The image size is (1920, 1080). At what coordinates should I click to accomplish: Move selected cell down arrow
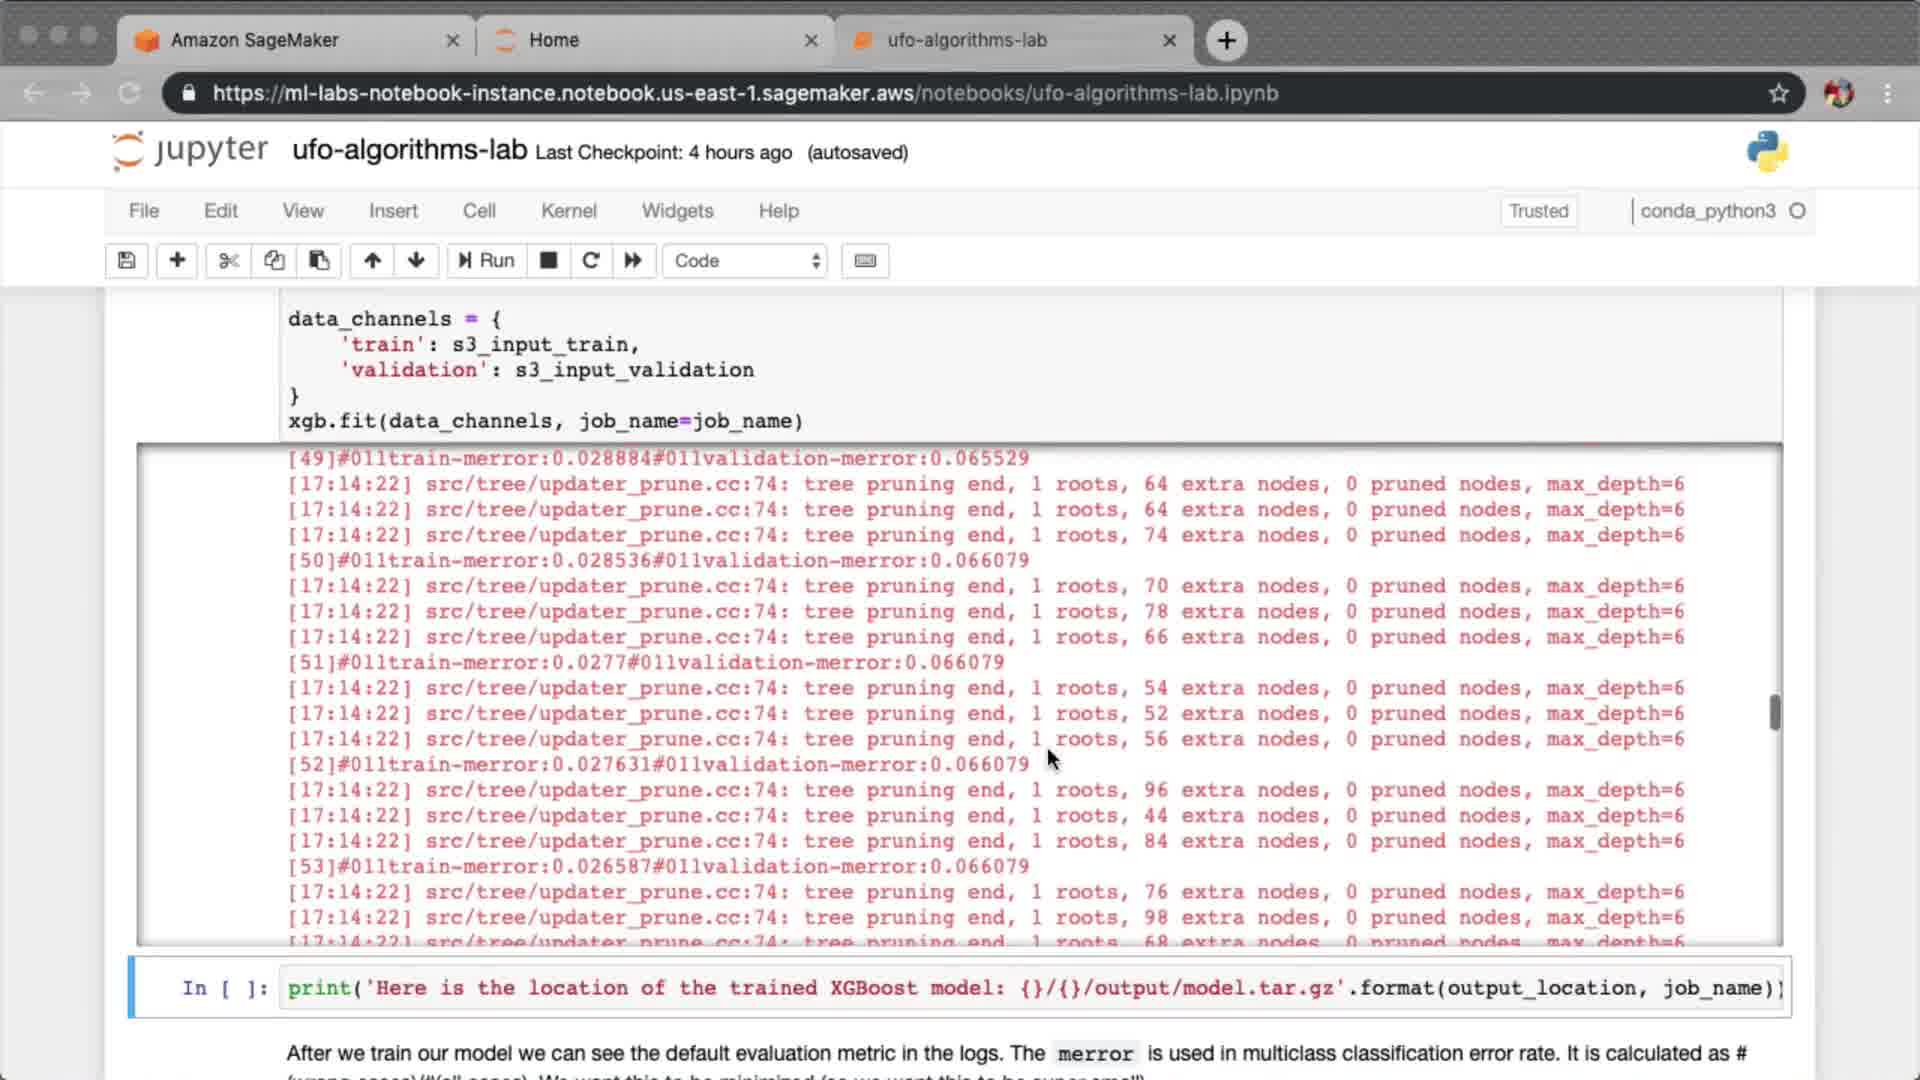416,261
